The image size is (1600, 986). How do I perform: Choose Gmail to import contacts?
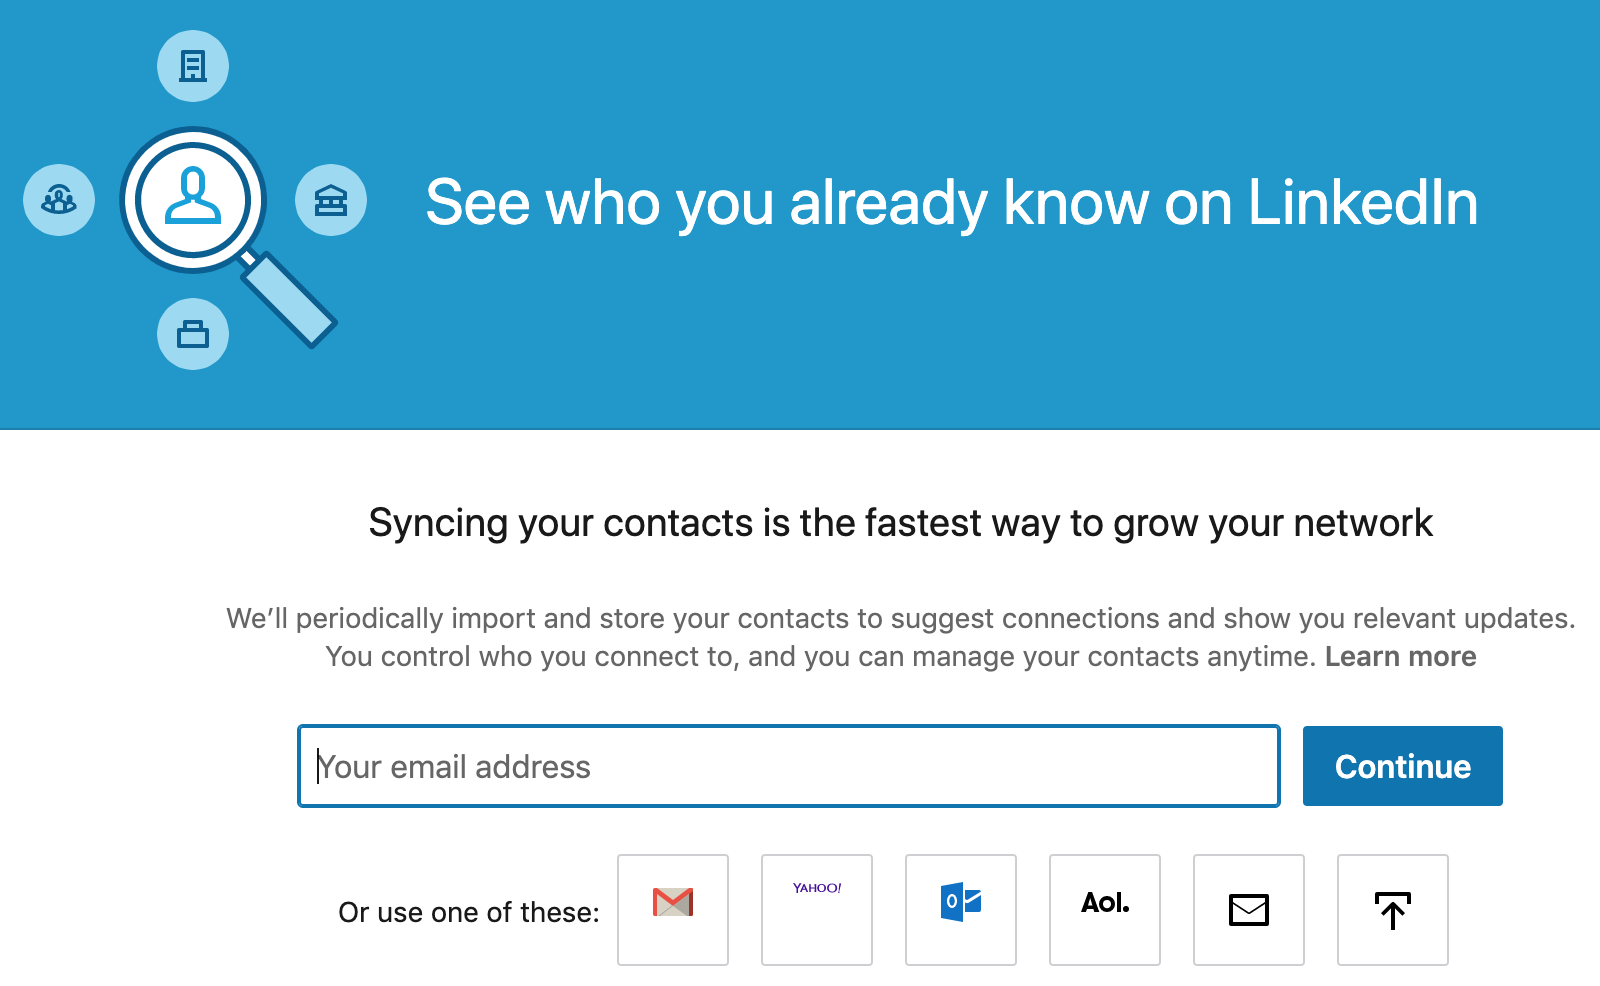pyautogui.click(x=673, y=909)
